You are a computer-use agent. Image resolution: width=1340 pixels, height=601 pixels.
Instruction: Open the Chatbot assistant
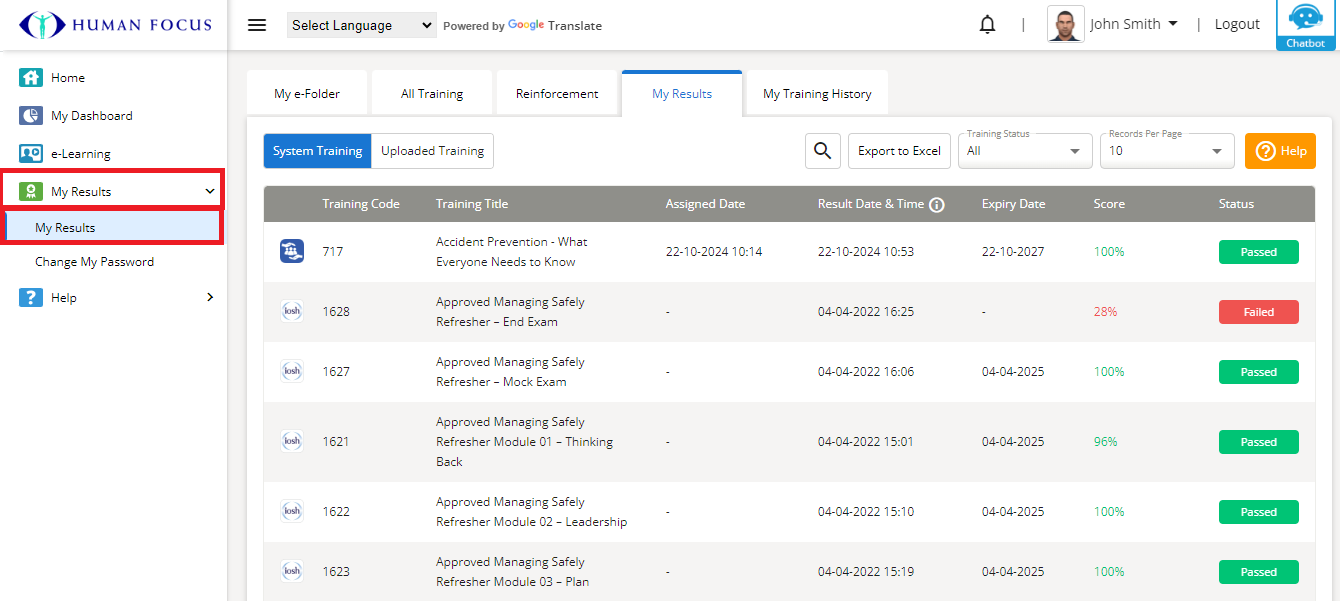1306,25
